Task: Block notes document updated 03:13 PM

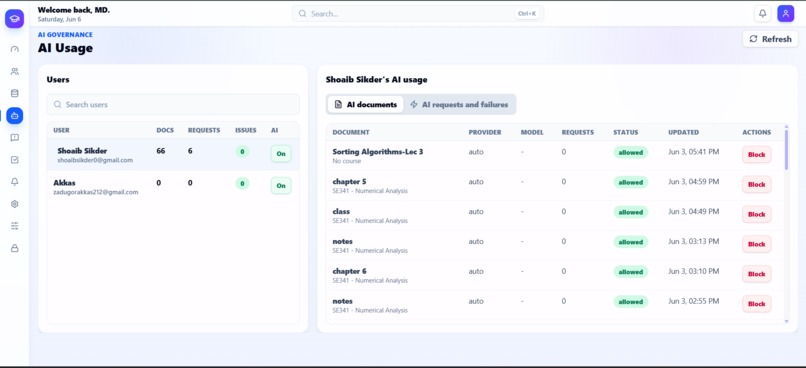Action: (756, 244)
